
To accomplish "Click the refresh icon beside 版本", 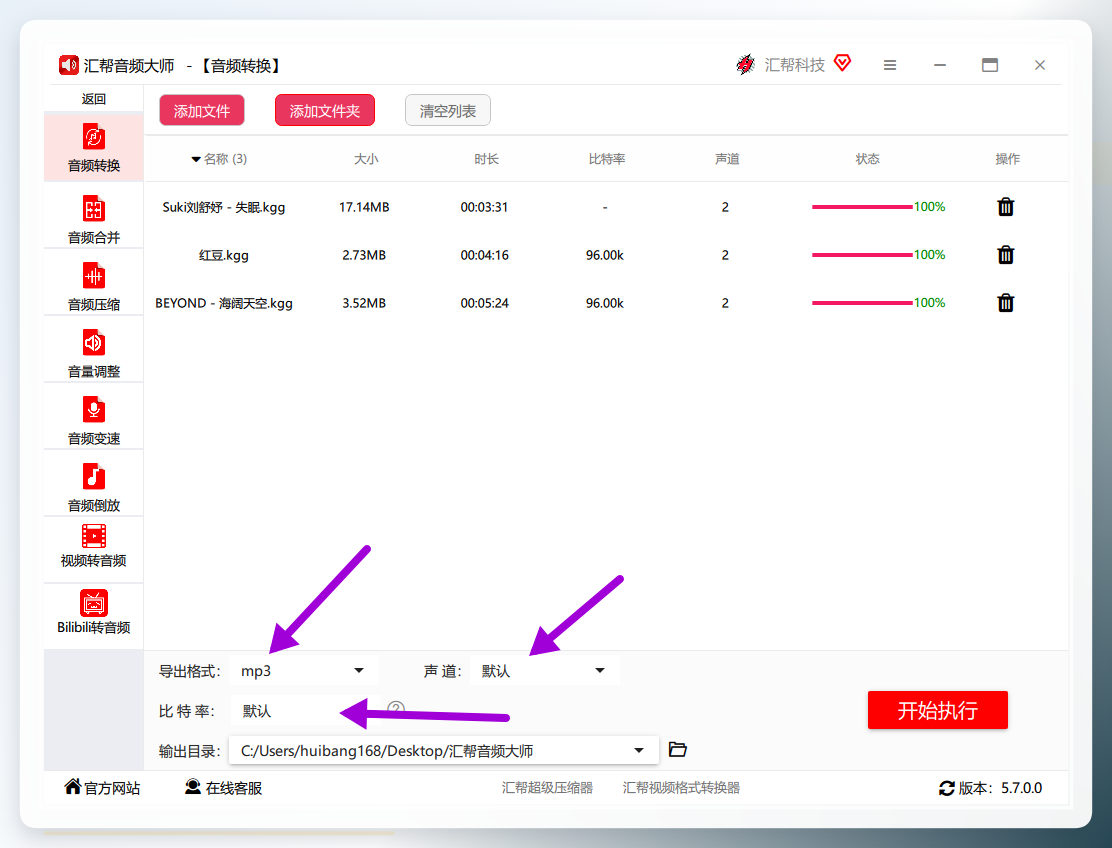I will click(947, 788).
